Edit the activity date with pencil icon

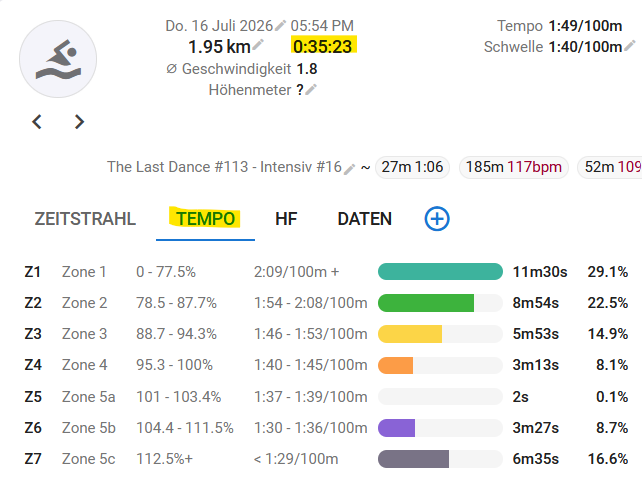(280, 26)
